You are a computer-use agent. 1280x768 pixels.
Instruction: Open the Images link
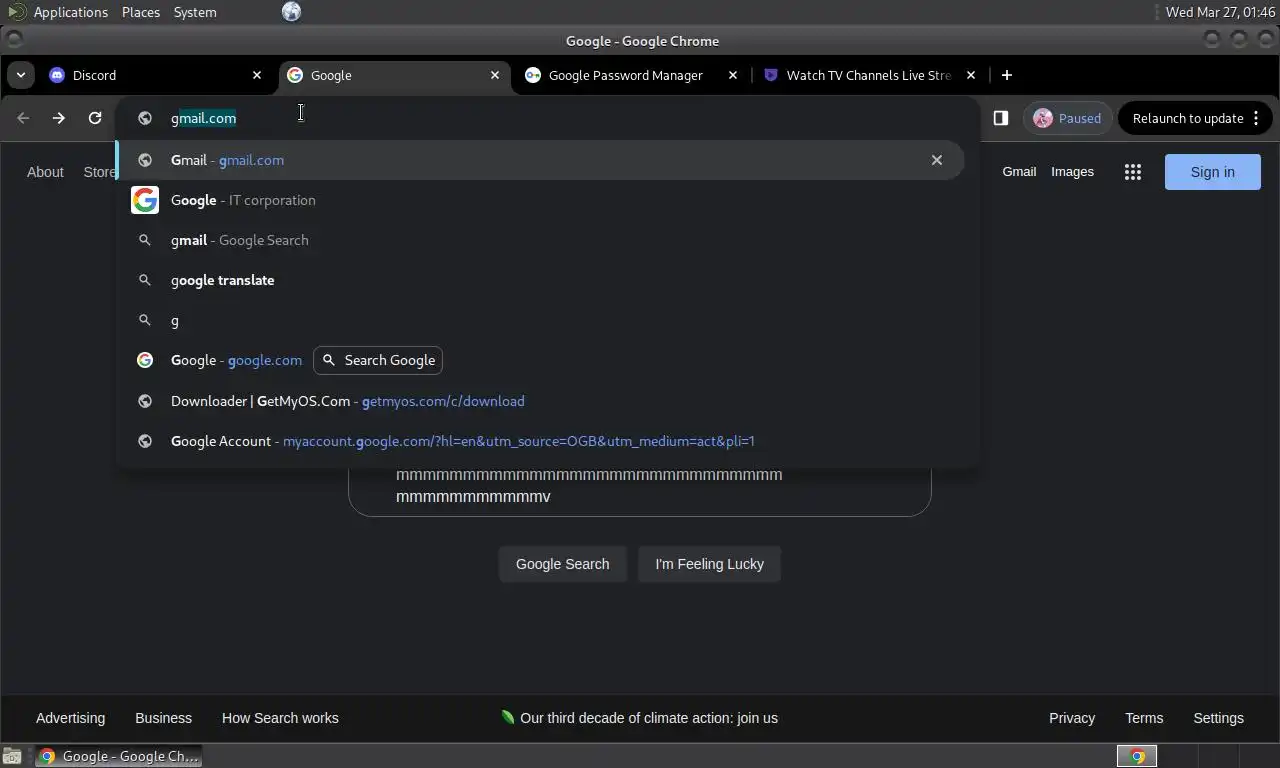1072,172
